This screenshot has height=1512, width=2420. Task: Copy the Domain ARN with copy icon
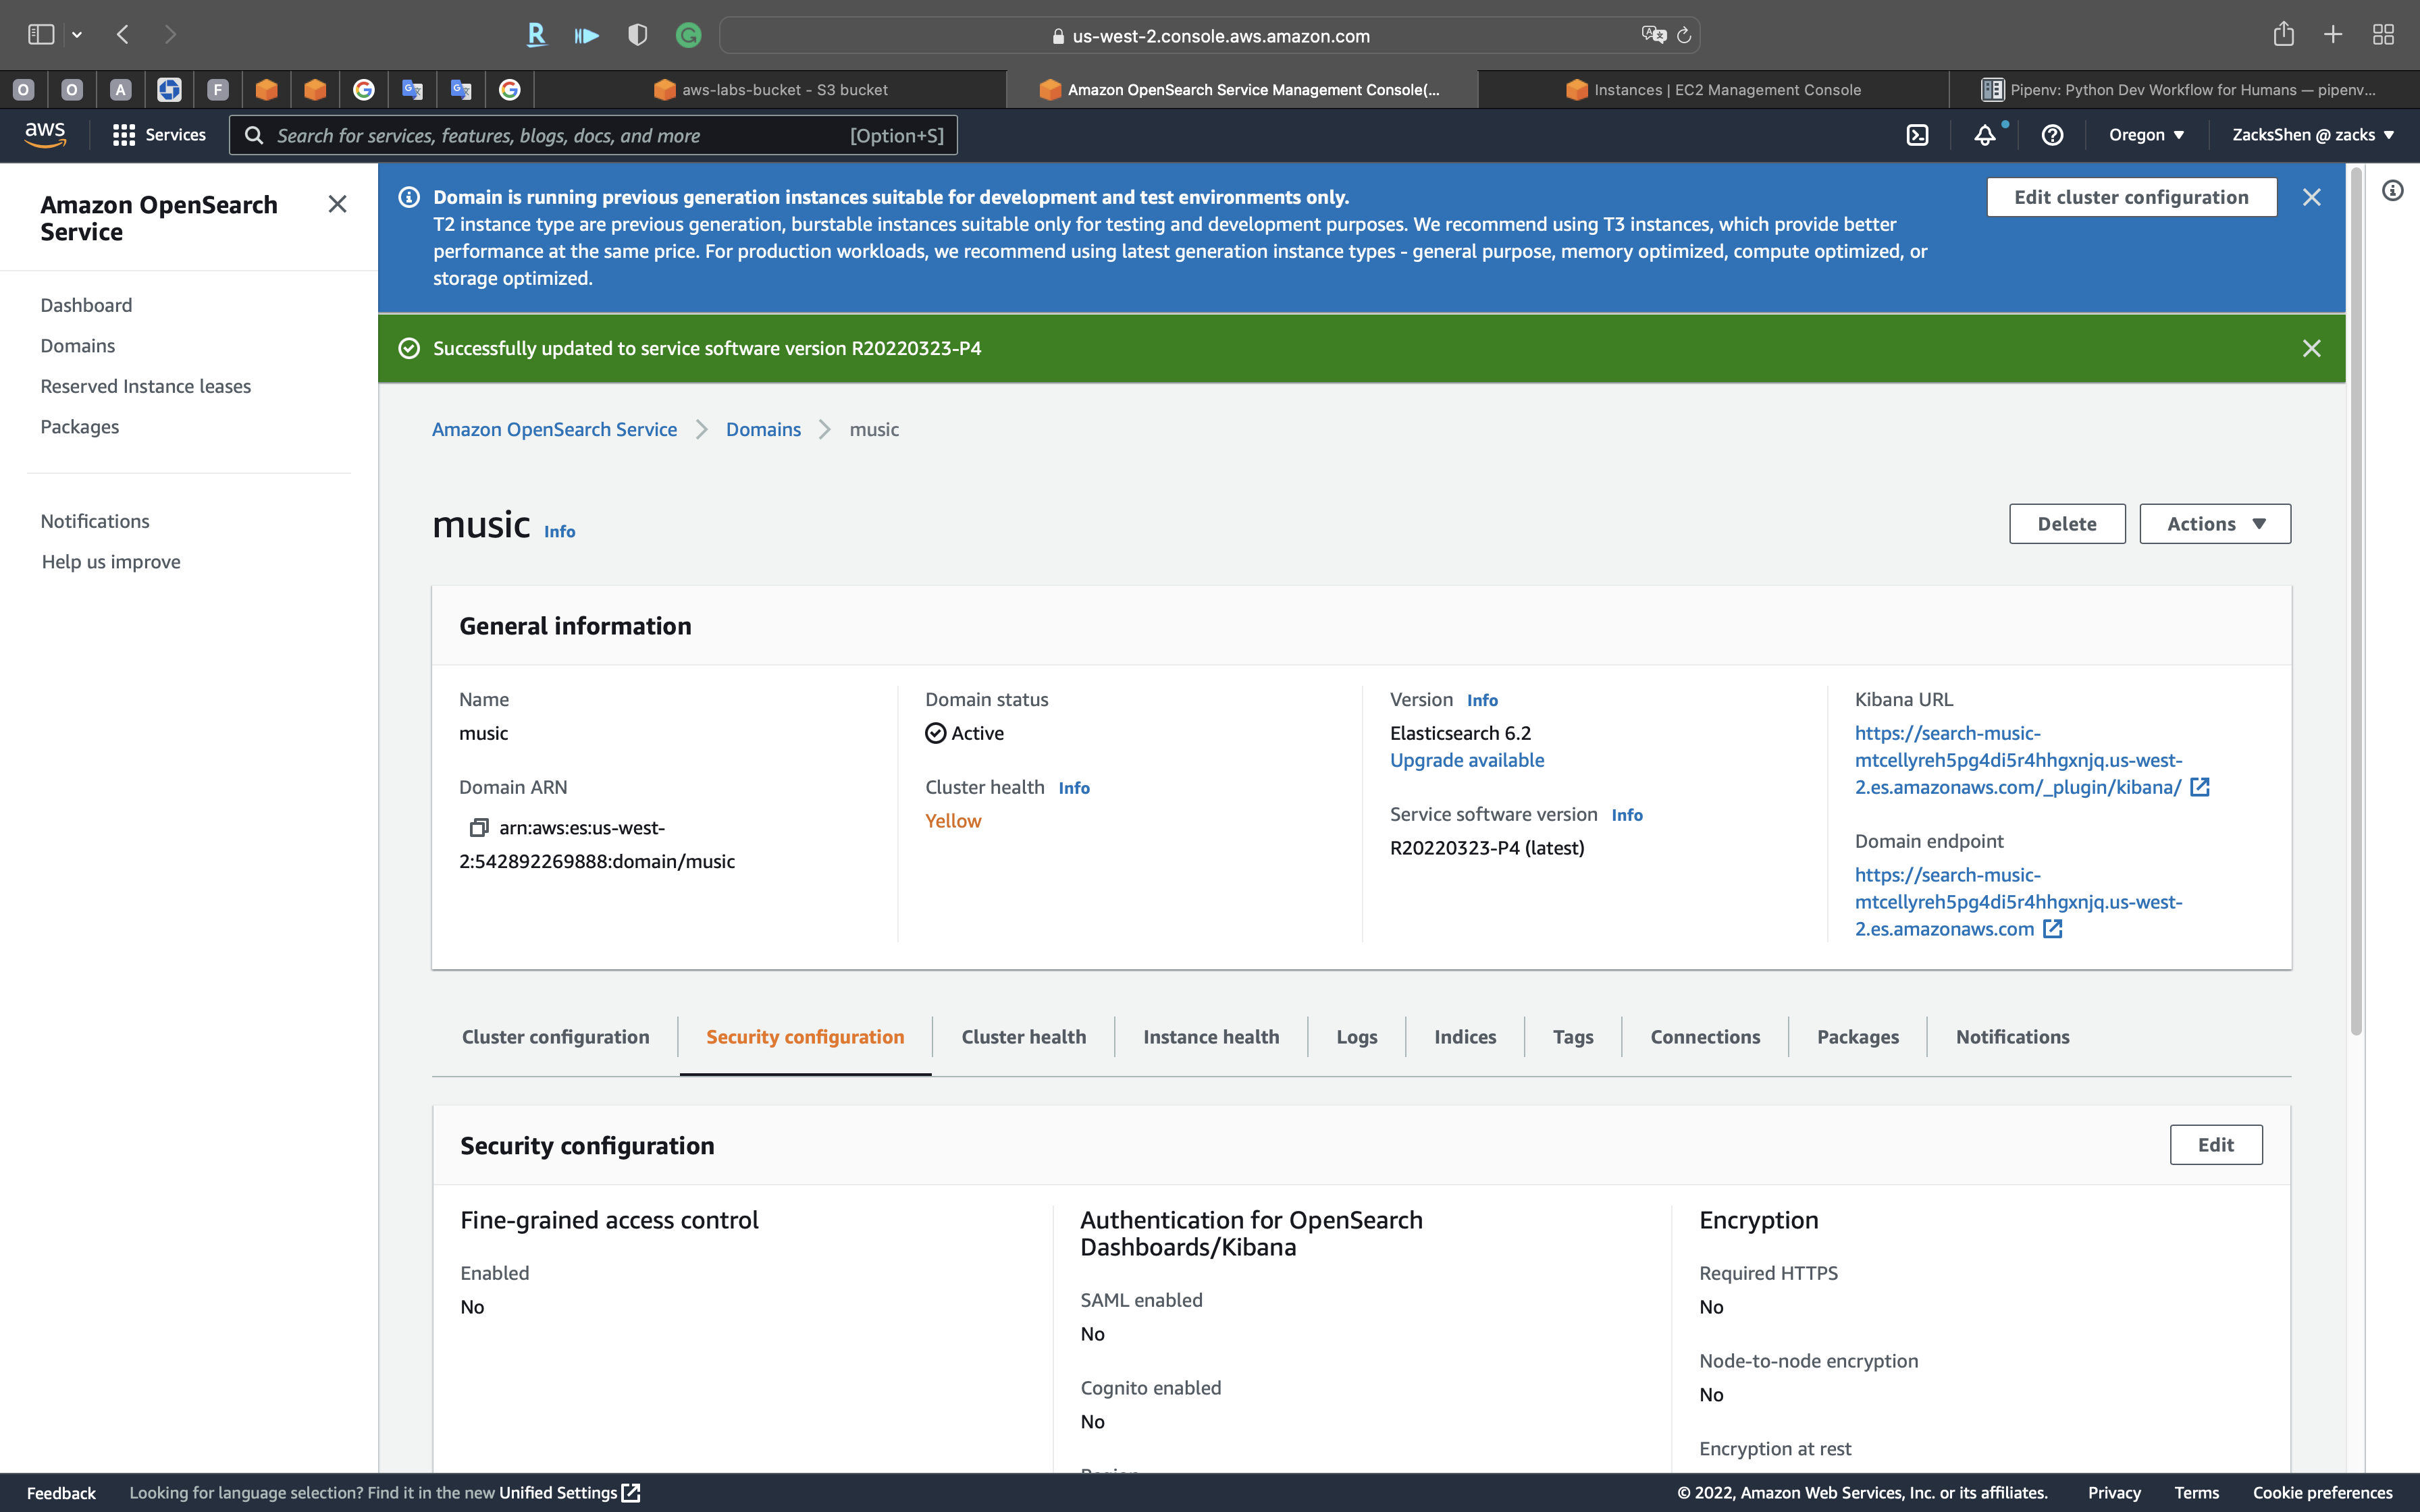(479, 828)
